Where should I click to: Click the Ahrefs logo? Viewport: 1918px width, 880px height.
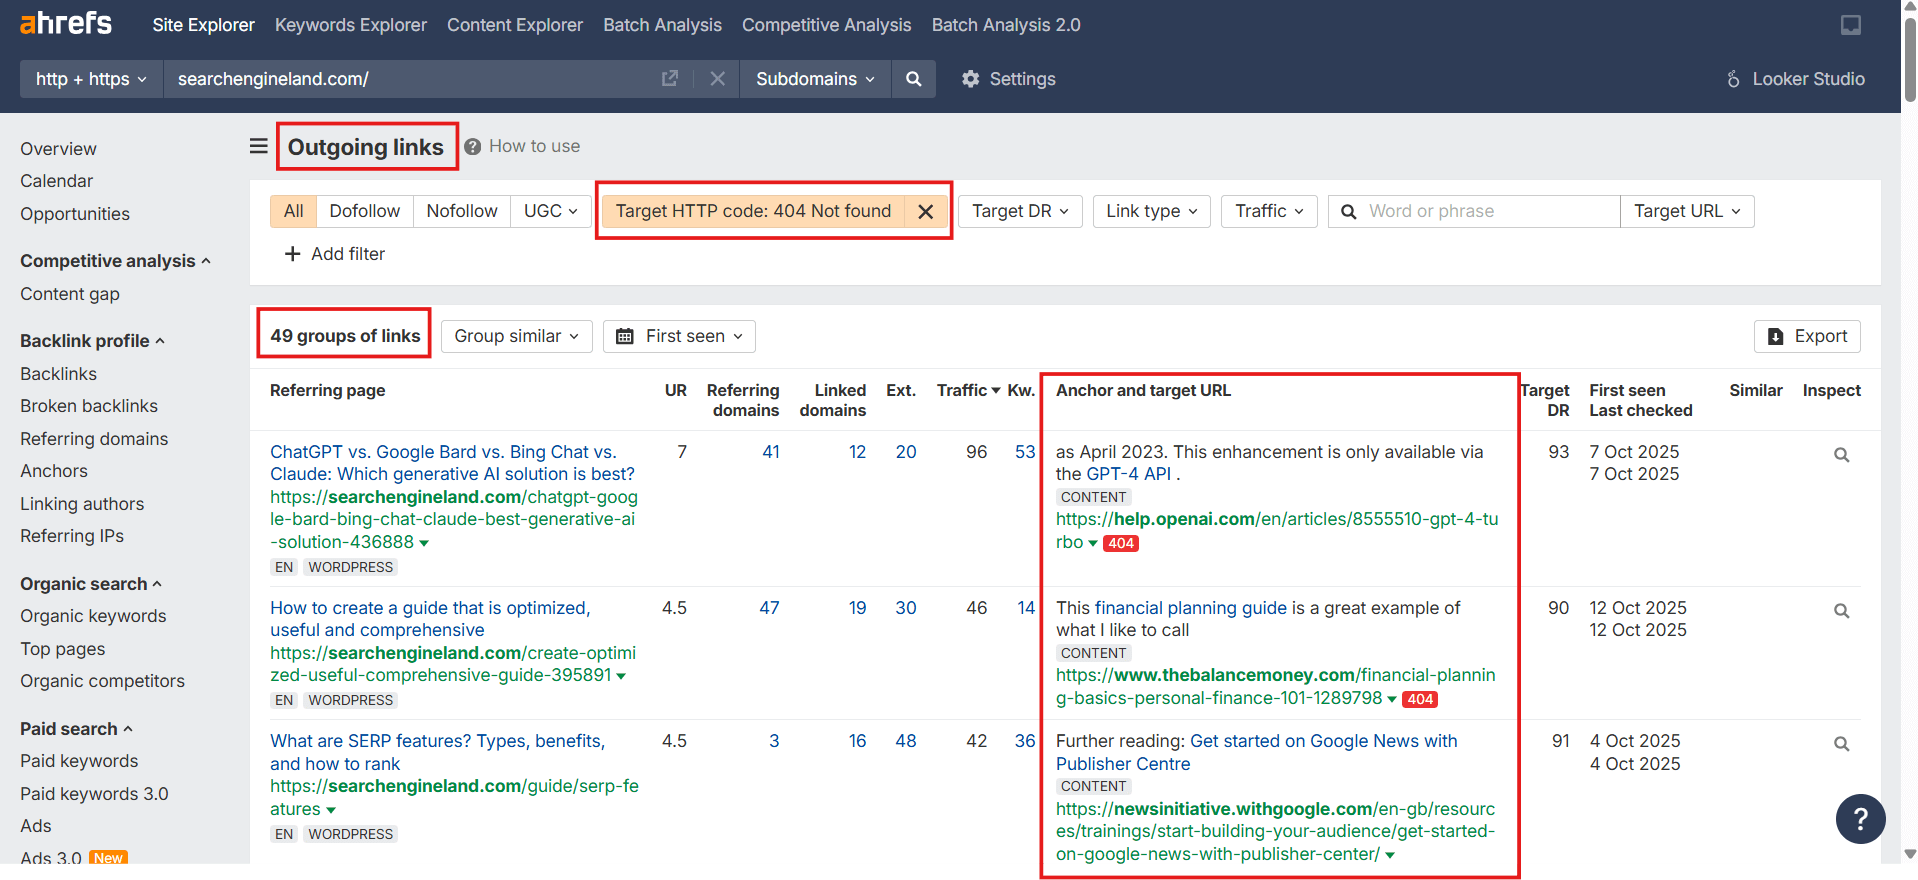(66, 23)
